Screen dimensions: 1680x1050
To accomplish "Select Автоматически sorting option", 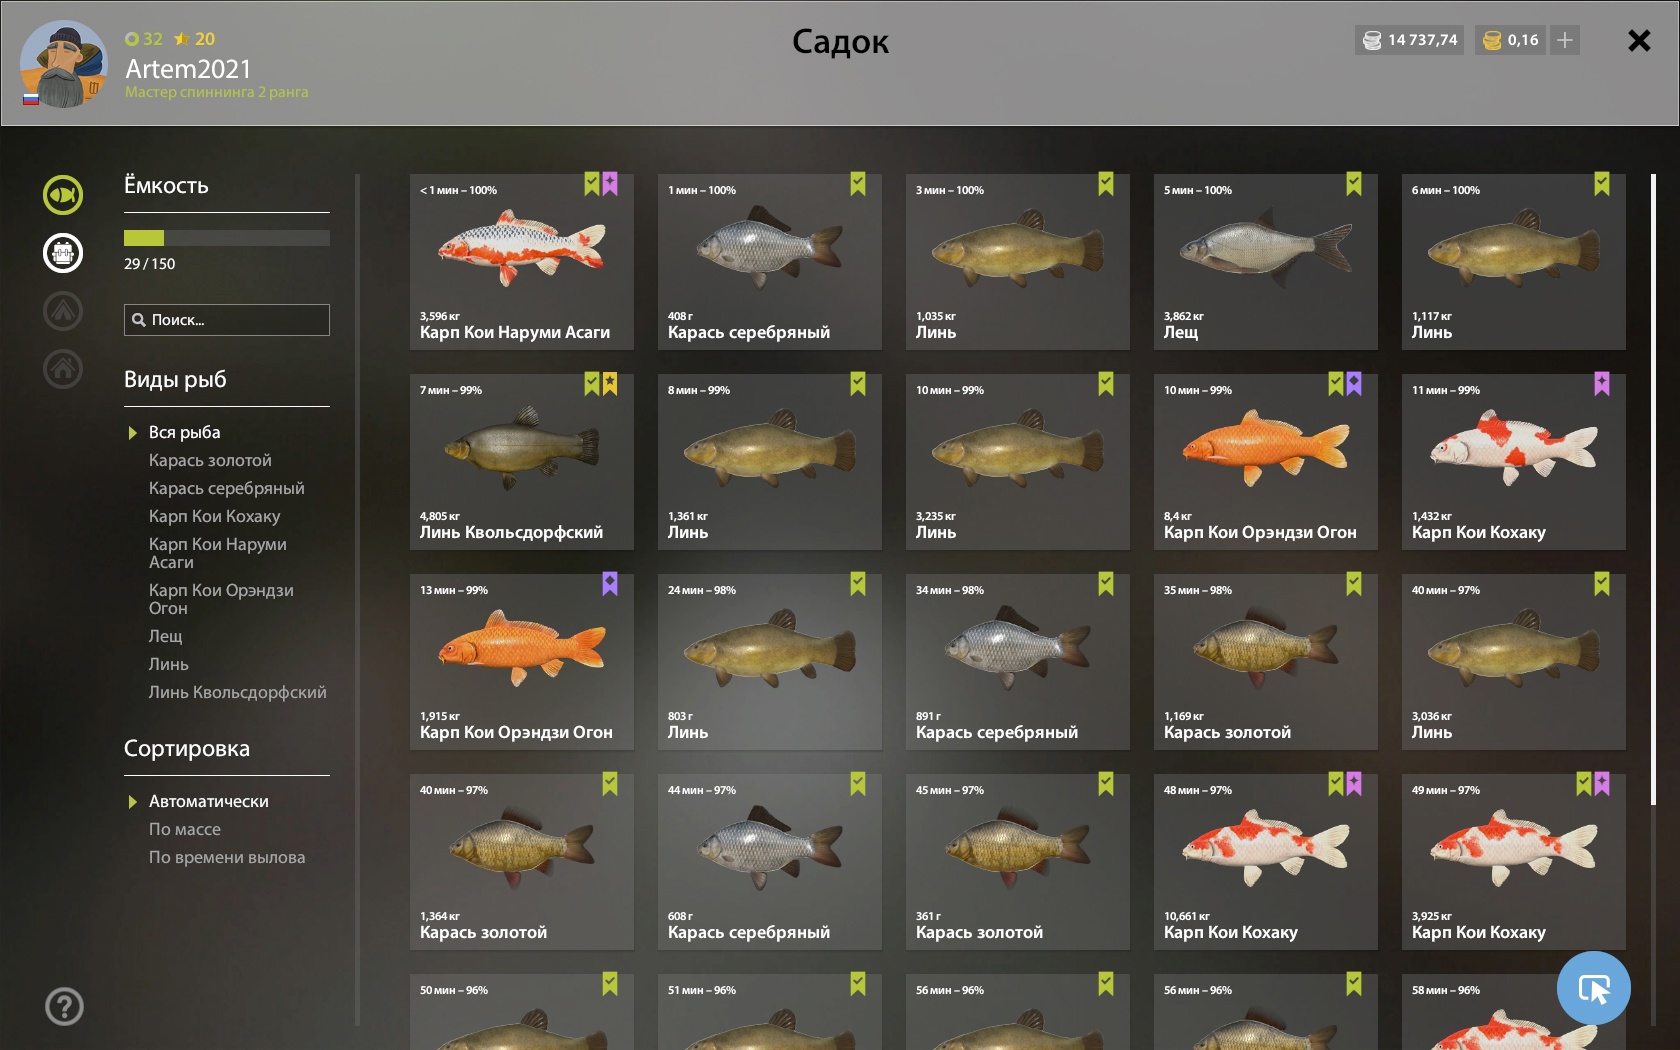I will tap(208, 801).
